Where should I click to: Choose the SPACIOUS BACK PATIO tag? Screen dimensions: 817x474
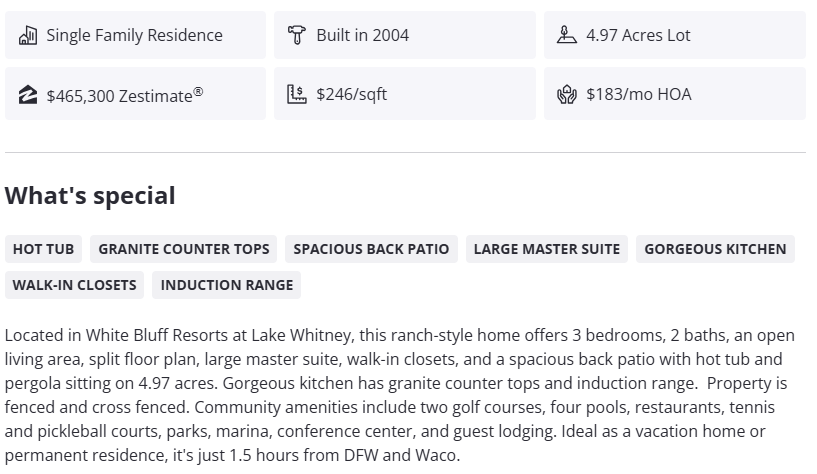pos(371,249)
